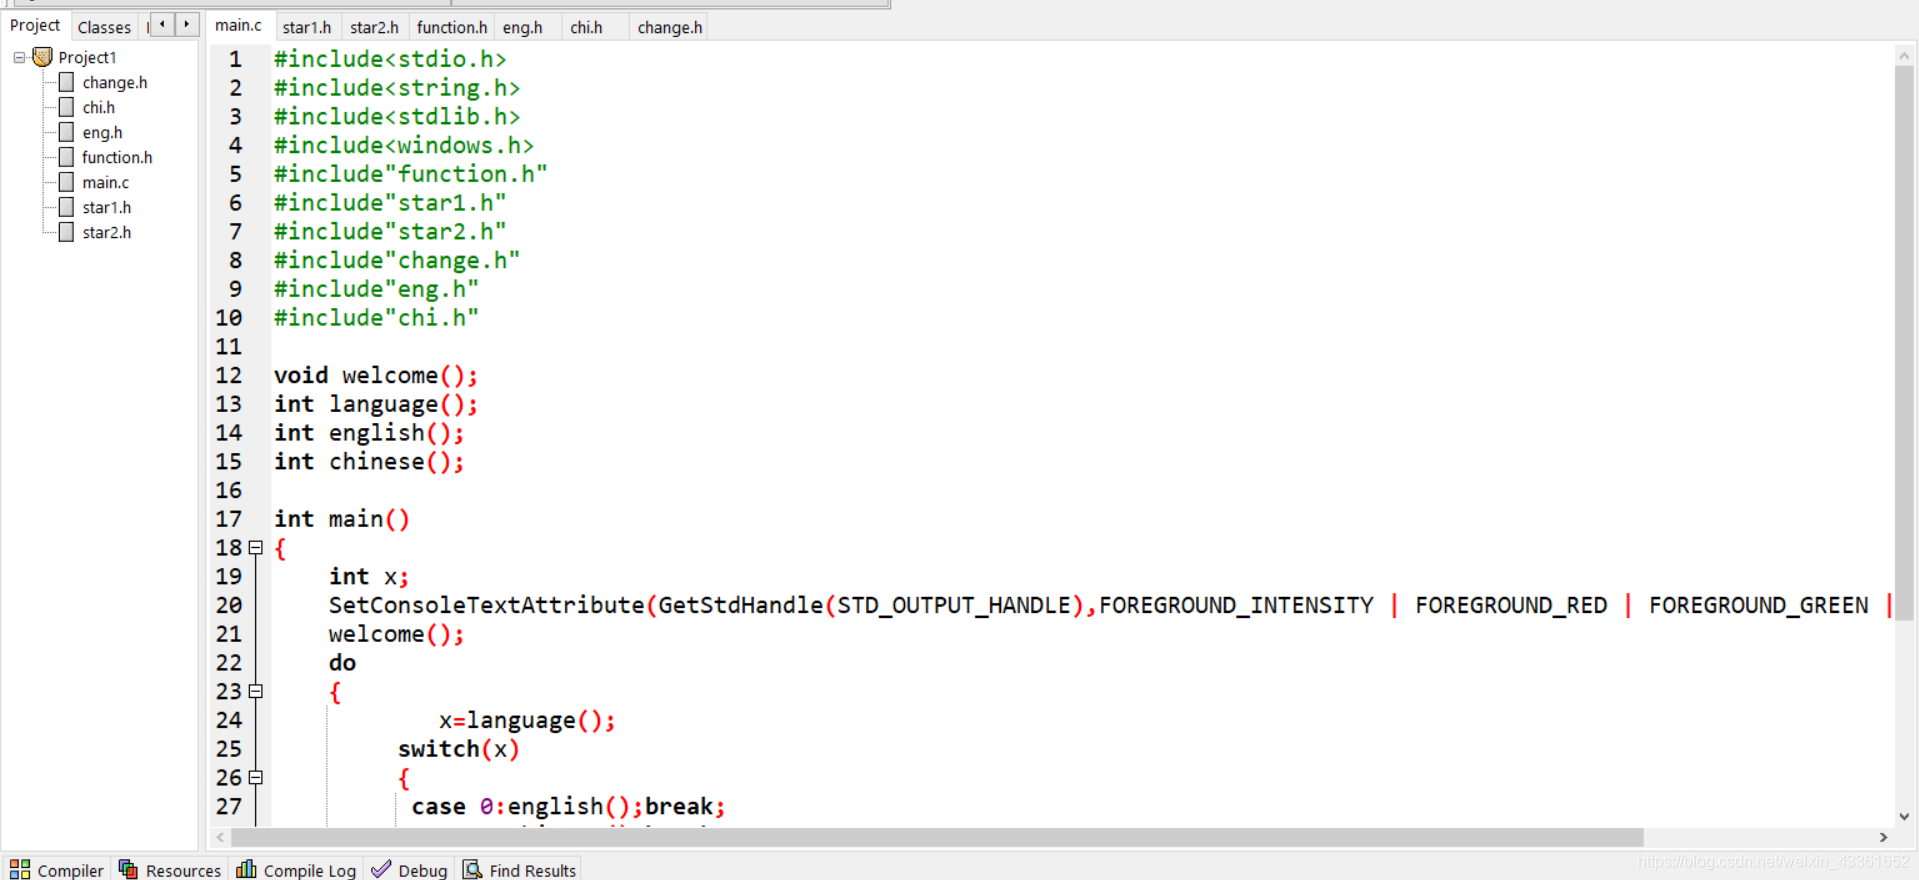Click the Project1 project icon

point(42,57)
